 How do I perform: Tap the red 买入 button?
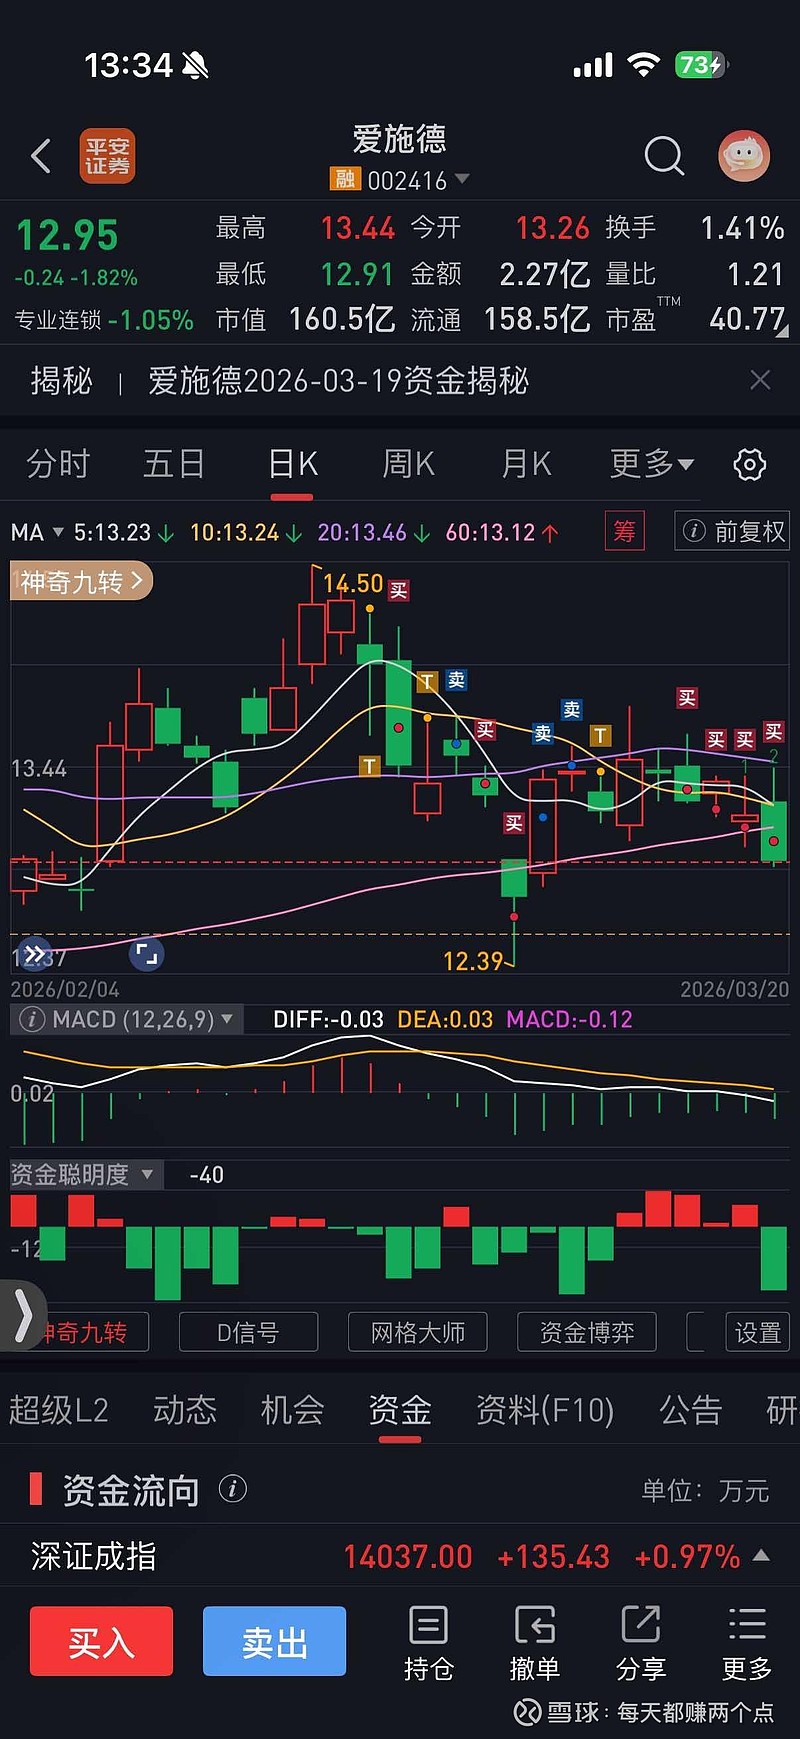[x=101, y=1641]
